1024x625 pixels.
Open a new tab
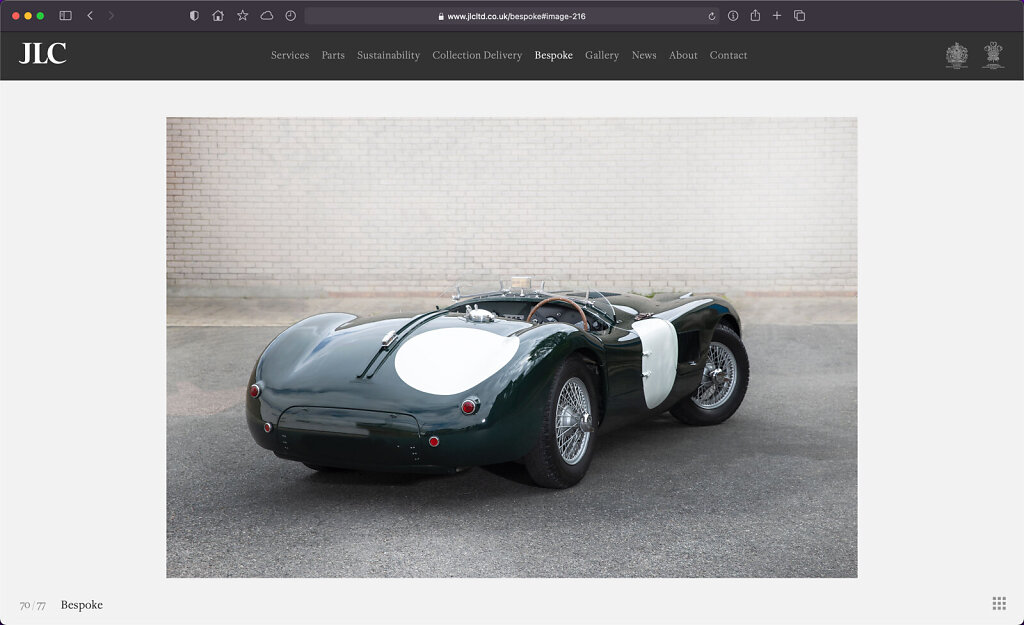coord(777,16)
